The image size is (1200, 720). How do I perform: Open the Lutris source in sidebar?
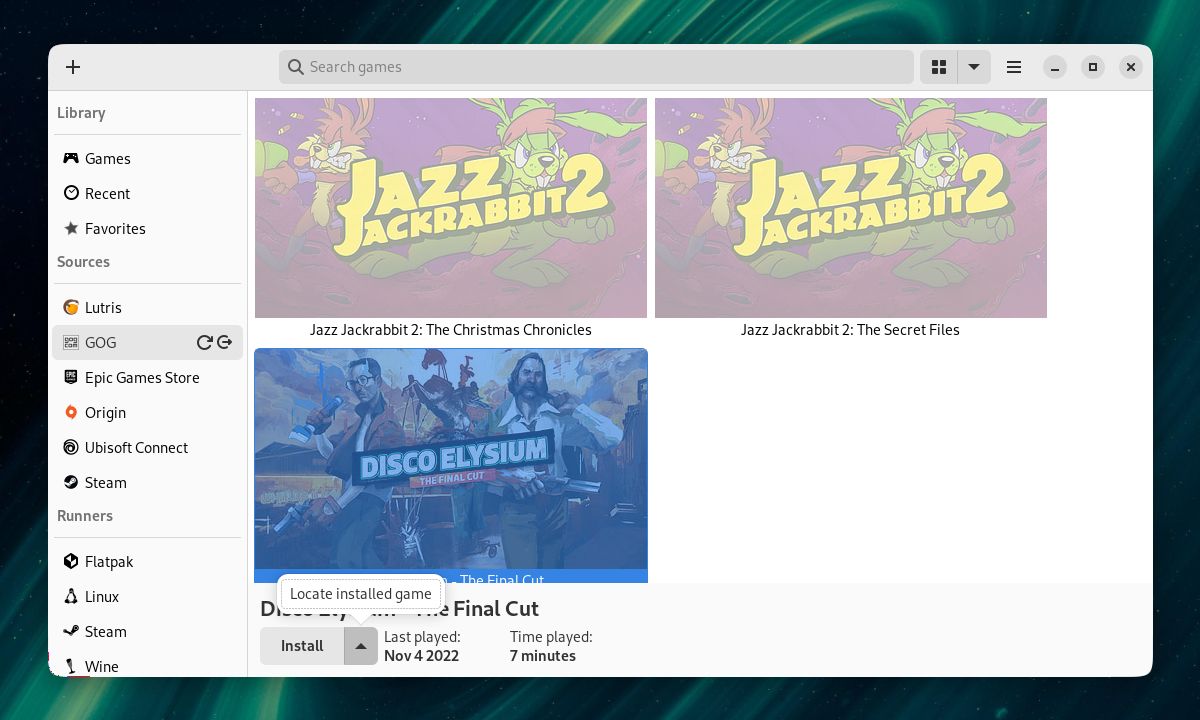coord(103,307)
